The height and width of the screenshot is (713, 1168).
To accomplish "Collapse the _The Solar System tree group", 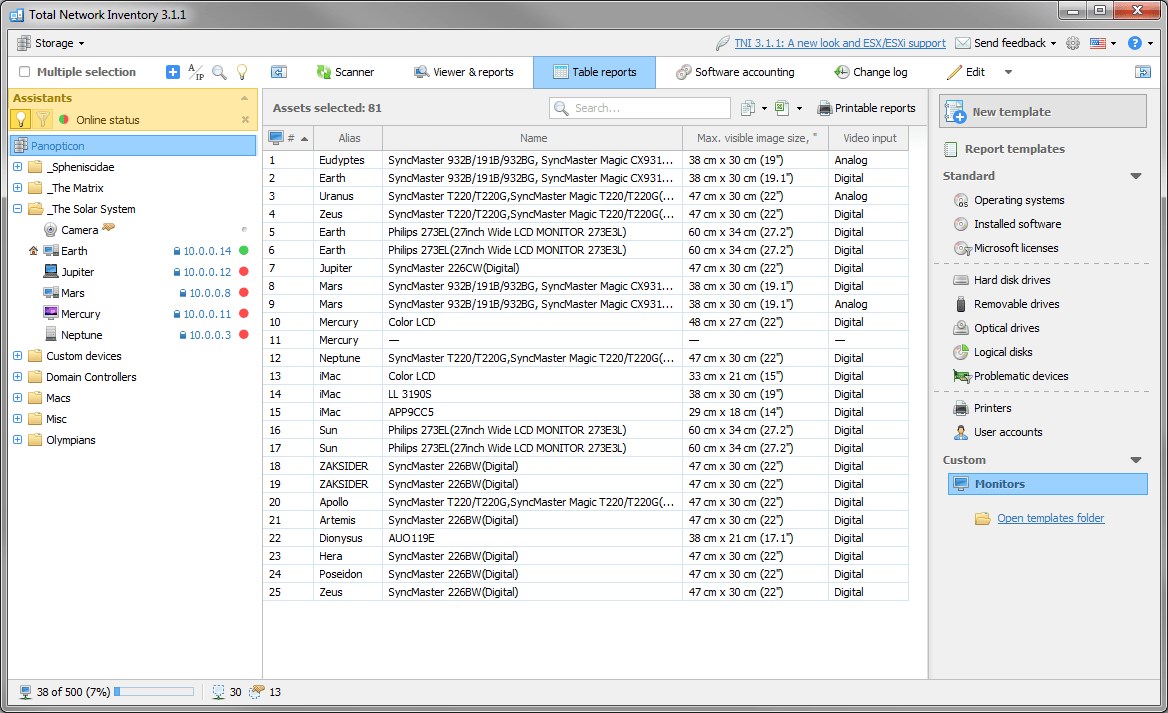I will click(x=17, y=209).
